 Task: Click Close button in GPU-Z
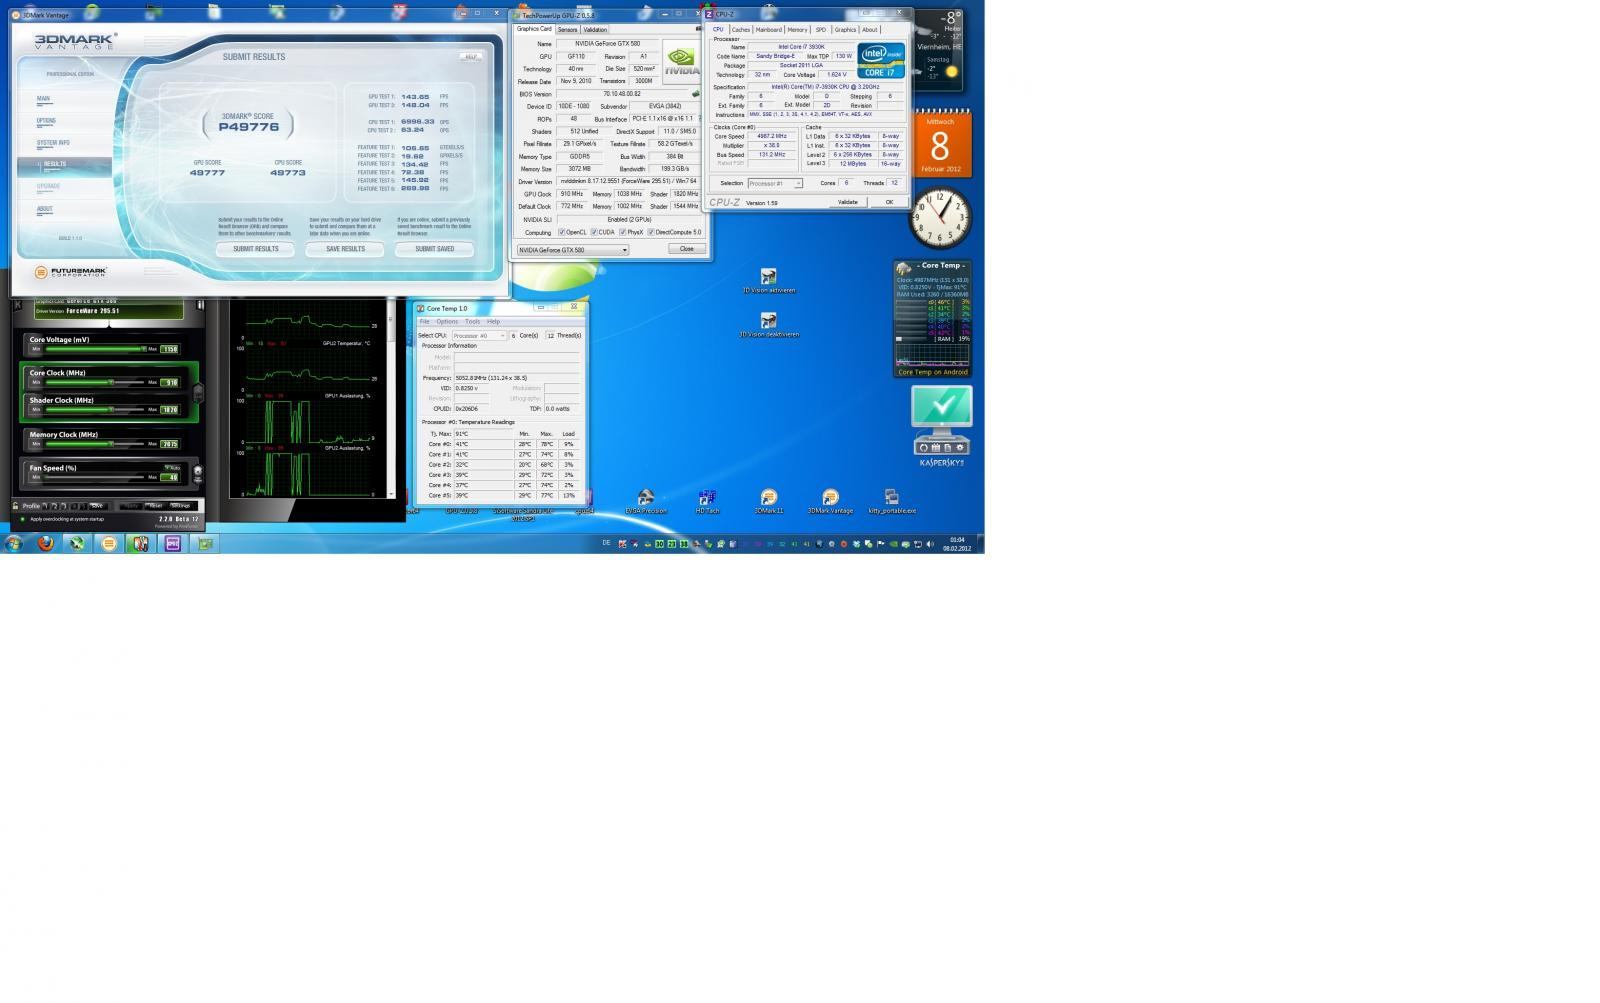687,249
